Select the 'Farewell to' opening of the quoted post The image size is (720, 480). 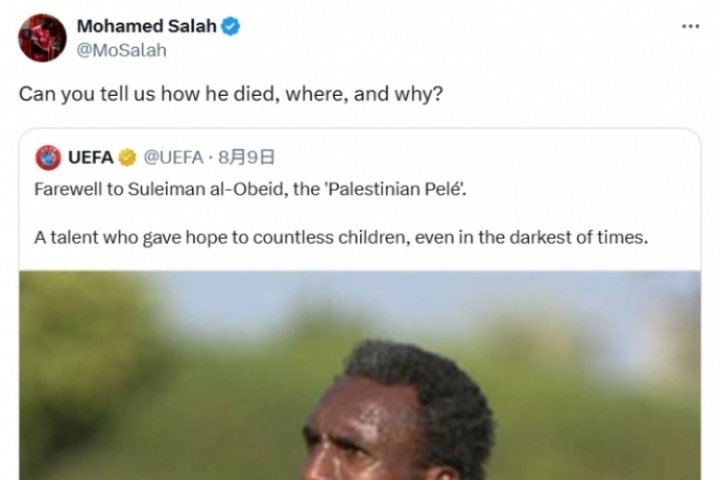(x=71, y=190)
